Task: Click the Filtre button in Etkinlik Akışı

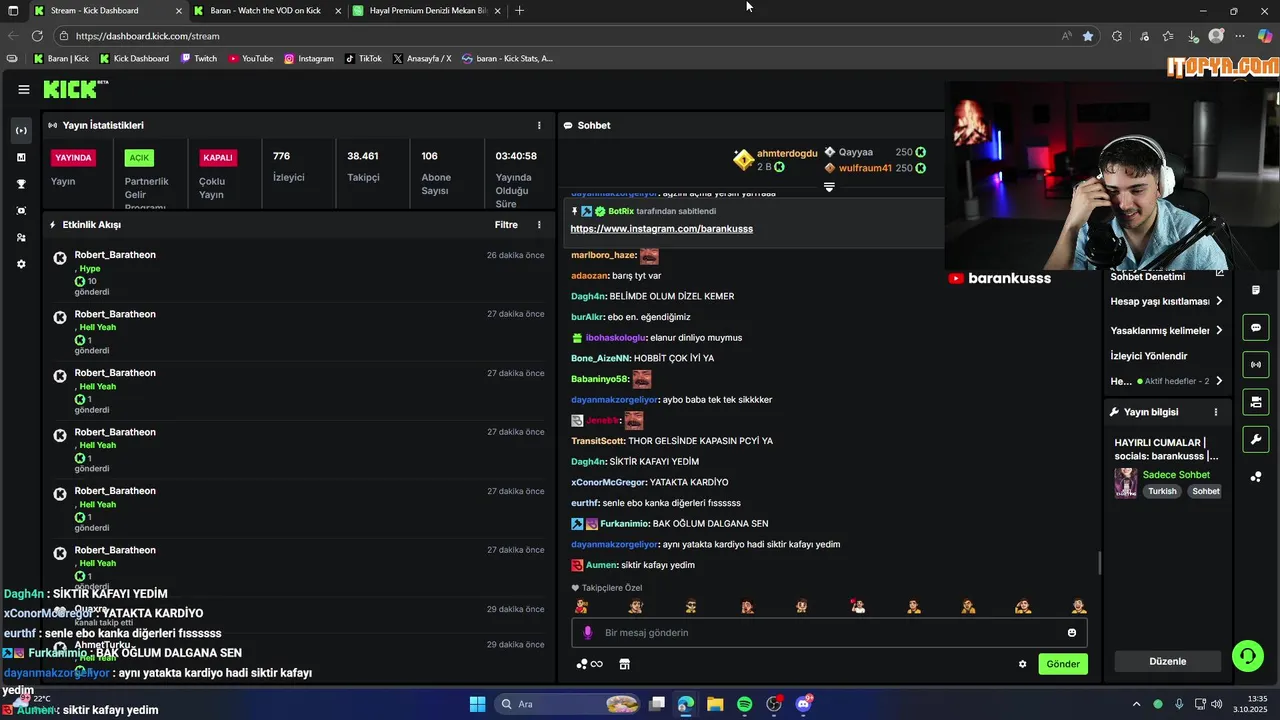Action: pyautogui.click(x=506, y=225)
